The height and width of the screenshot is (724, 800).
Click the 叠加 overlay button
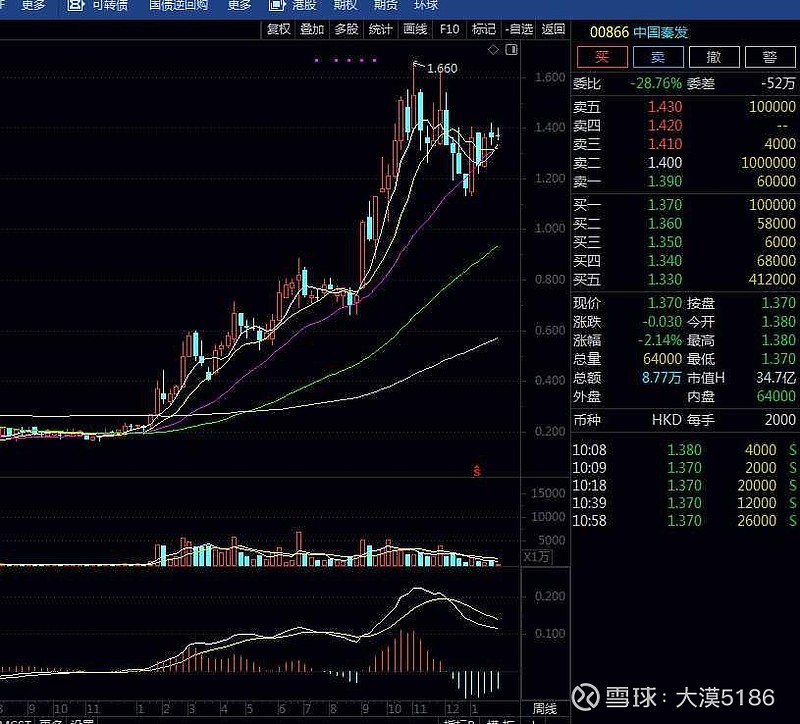point(312,30)
